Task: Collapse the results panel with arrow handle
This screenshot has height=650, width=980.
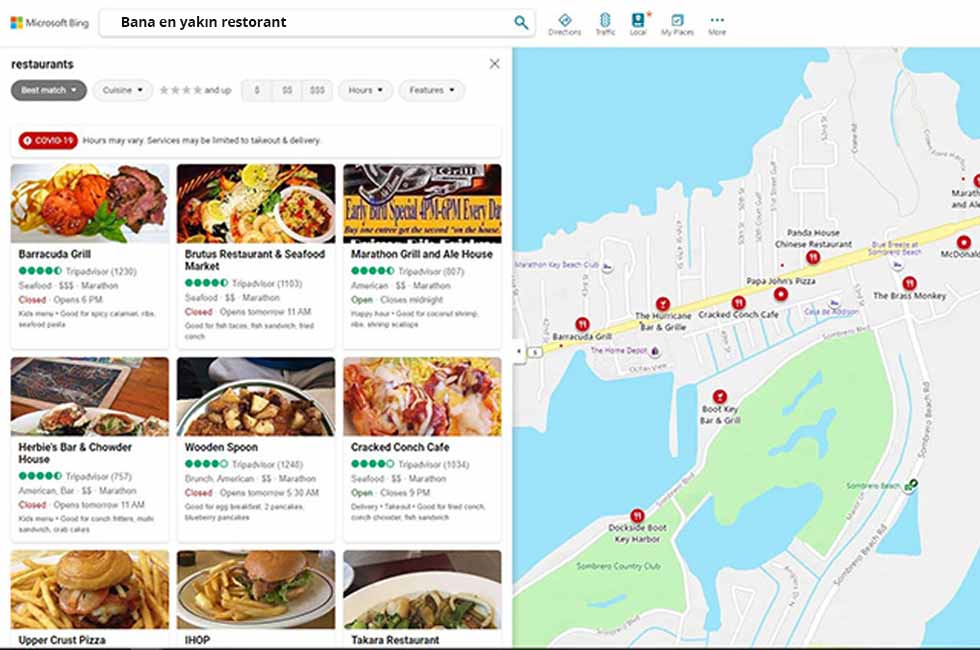Action: click(518, 351)
